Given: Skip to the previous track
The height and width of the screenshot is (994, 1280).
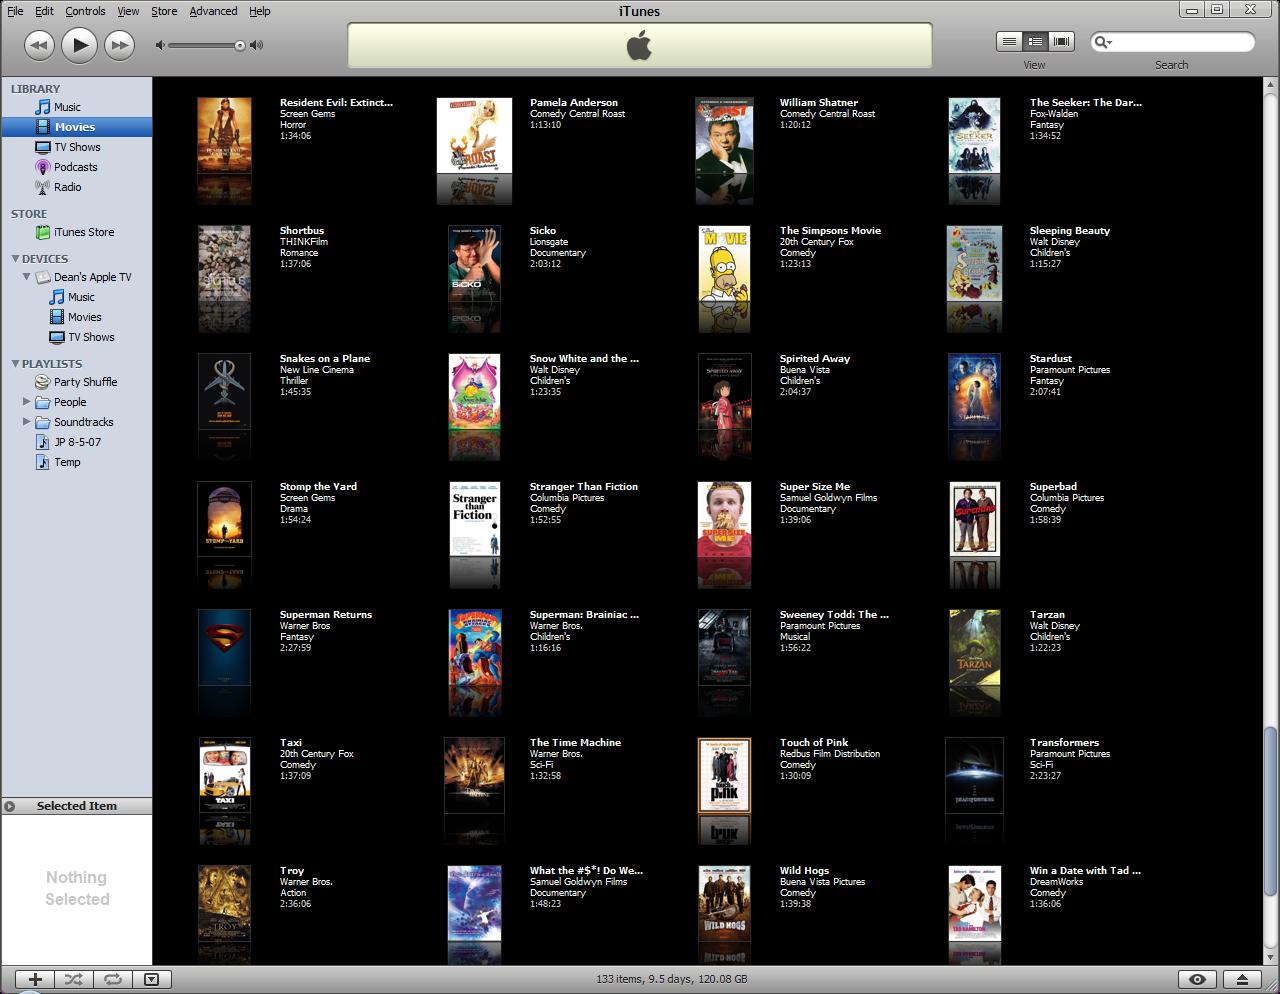Looking at the screenshot, I should (x=39, y=45).
